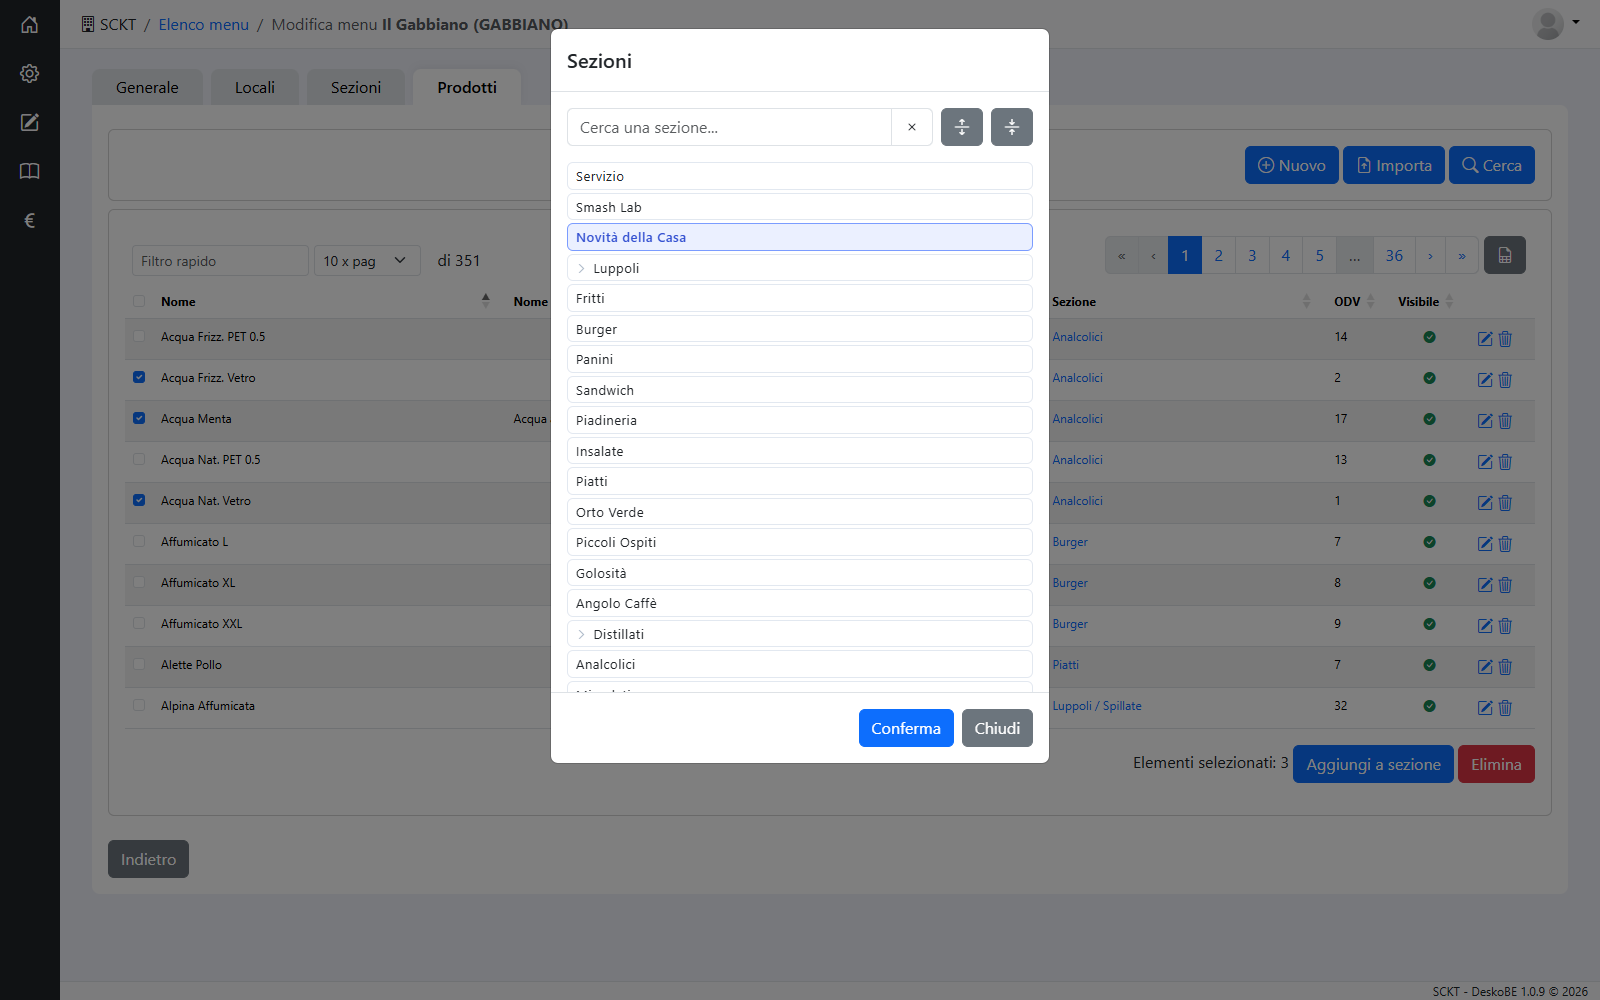1600x1000 pixels.
Task: Click the Conferma button
Action: [906, 728]
